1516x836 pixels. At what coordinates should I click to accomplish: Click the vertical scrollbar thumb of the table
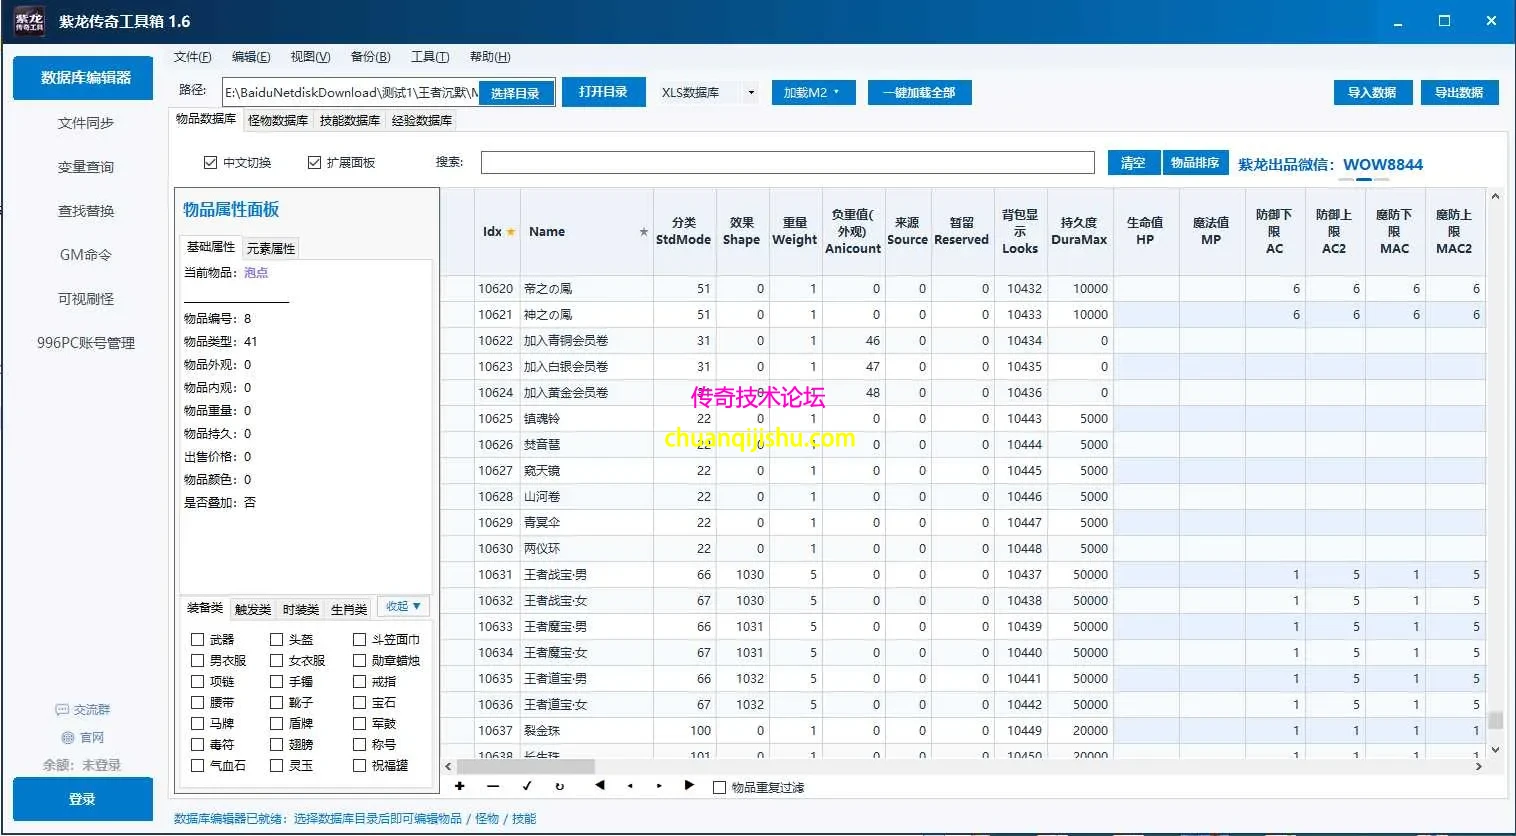(1495, 720)
